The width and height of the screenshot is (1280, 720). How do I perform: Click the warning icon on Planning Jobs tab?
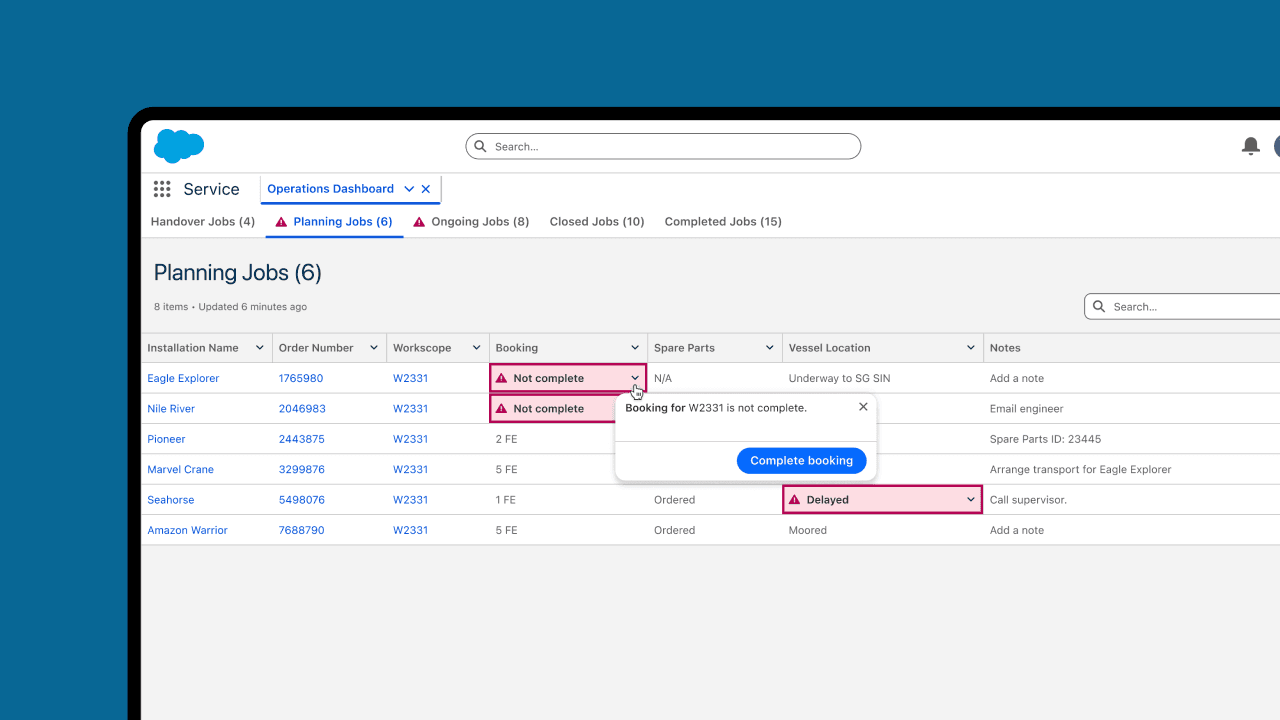281,222
